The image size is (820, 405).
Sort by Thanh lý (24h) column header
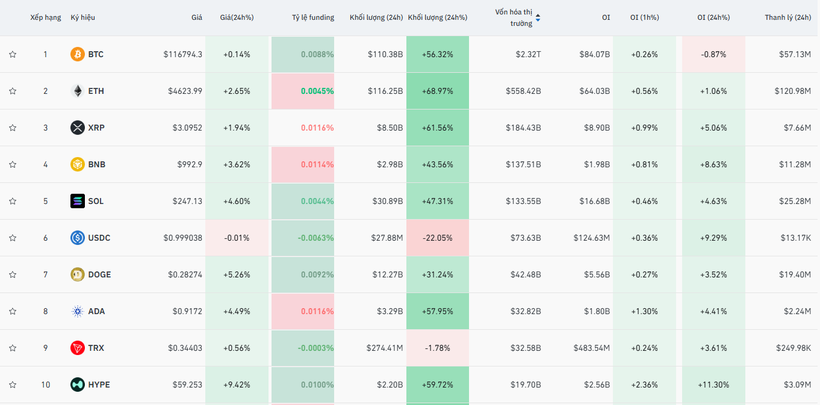pos(787,18)
